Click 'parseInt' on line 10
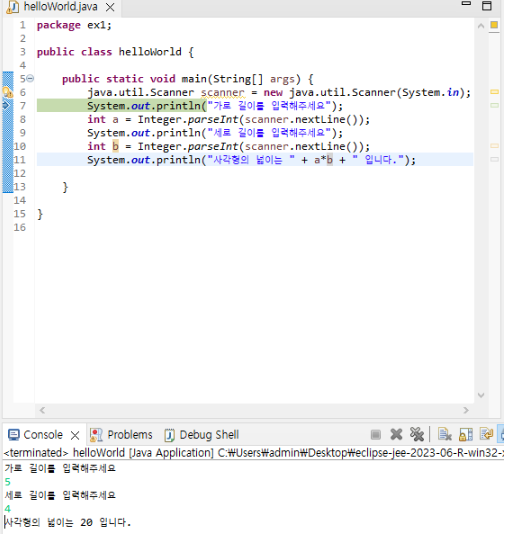The image size is (507, 536). (214, 147)
